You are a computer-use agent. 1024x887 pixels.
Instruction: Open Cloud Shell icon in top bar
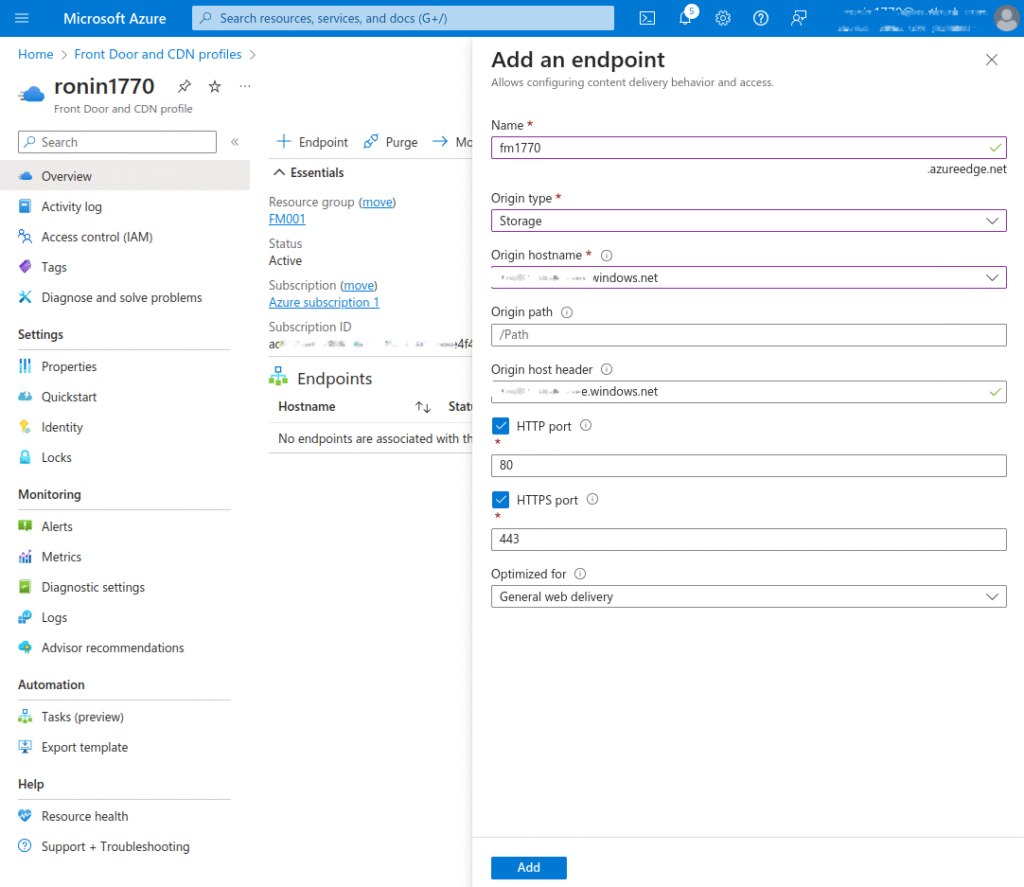coord(647,18)
